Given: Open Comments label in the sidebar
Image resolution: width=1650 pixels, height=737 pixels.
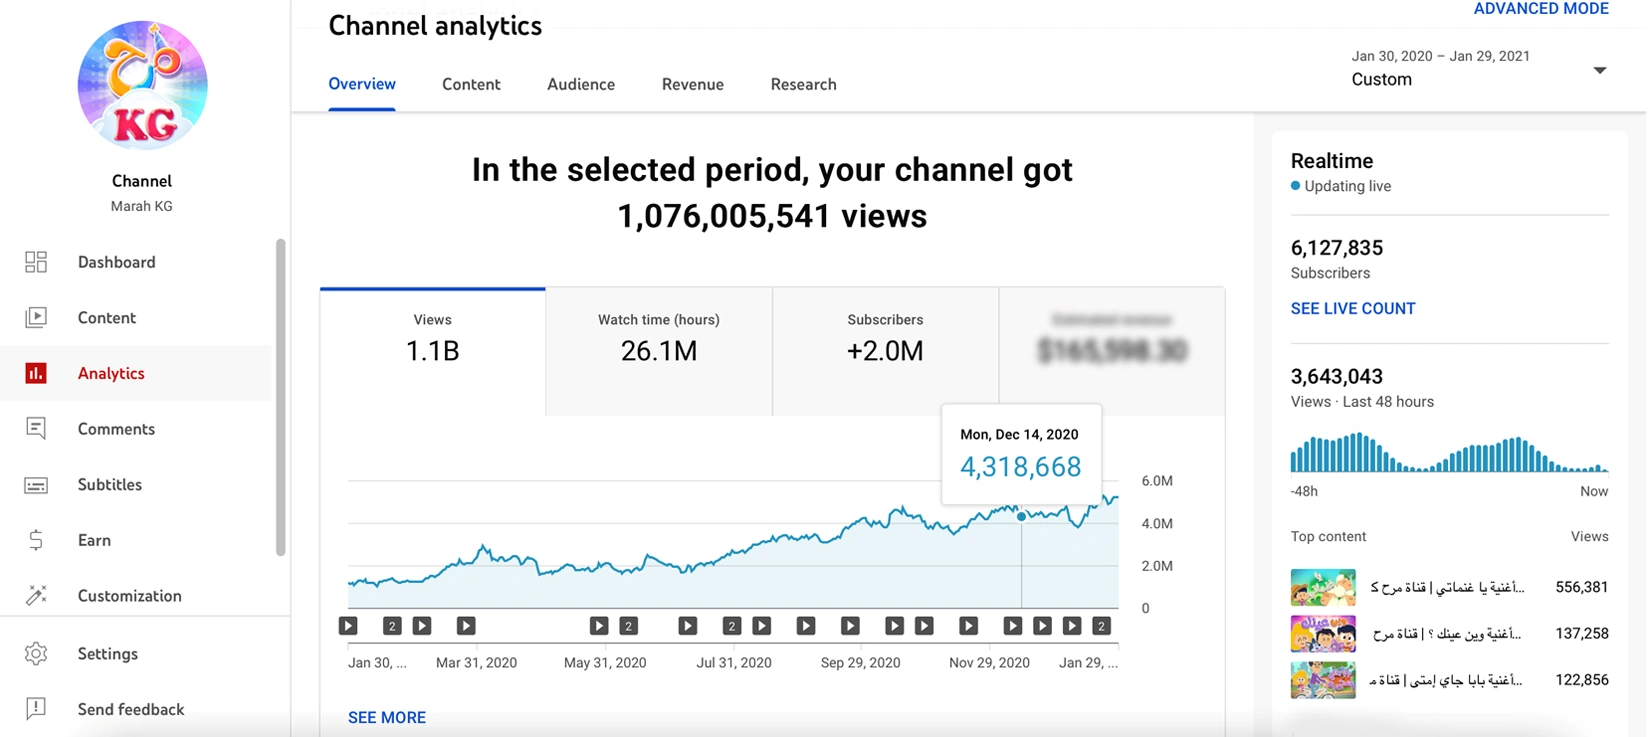Looking at the screenshot, I should coord(117,429).
